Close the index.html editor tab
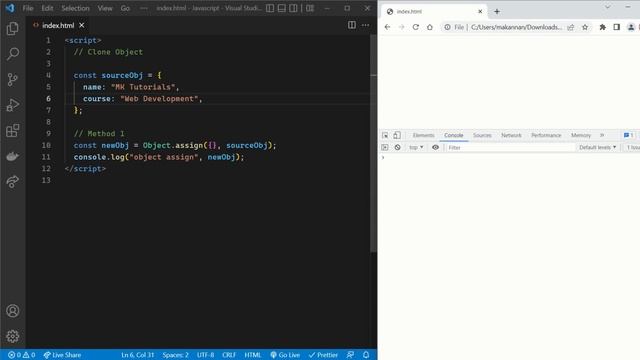The height and width of the screenshot is (360, 640). (x=82, y=25)
